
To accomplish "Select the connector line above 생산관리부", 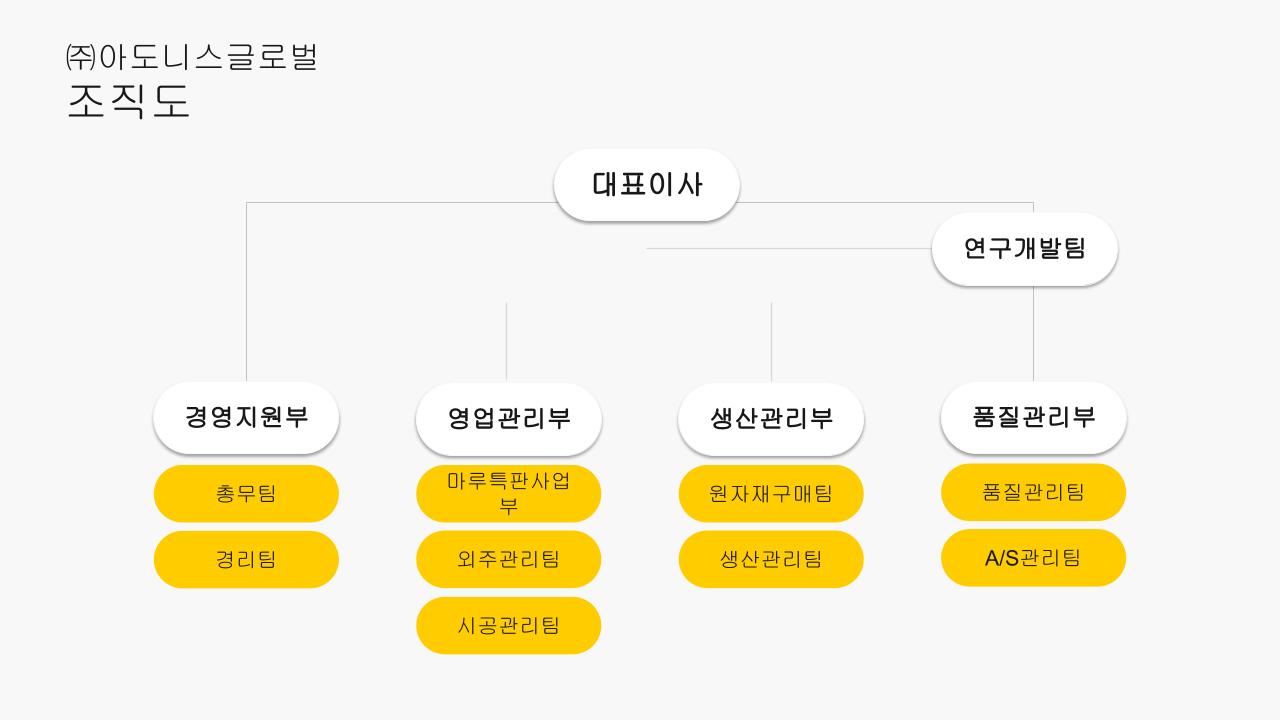I will [x=771, y=342].
